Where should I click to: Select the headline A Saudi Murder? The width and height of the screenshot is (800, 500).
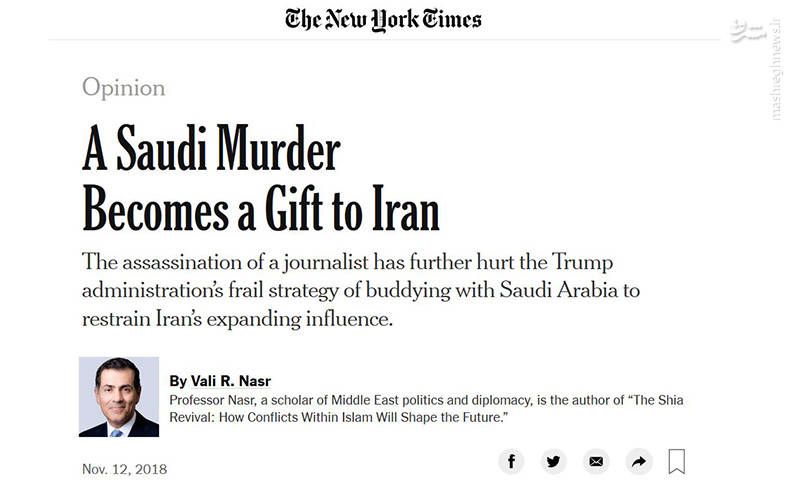211,148
